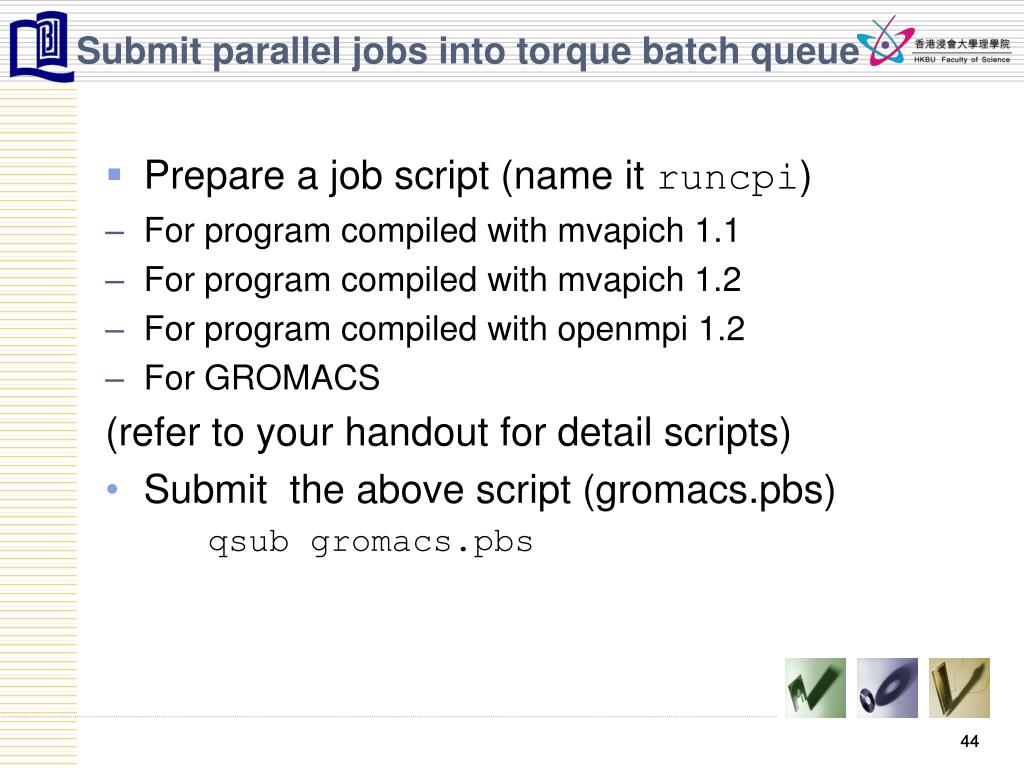Click the refer to your handout note
The height and width of the screenshot is (768, 1024).
coord(448,434)
